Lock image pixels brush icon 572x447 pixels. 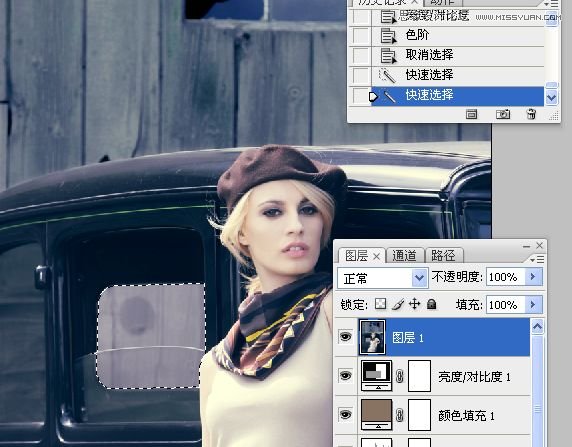tap(398, 304)
